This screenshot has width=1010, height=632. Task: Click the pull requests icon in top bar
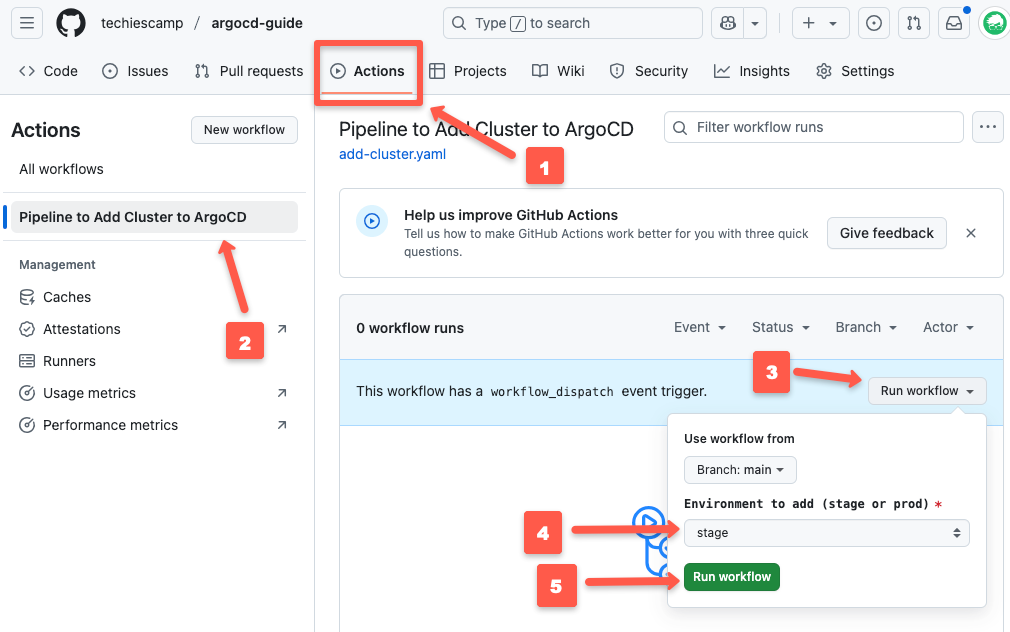pyautogui.click(x=913, y=22)
